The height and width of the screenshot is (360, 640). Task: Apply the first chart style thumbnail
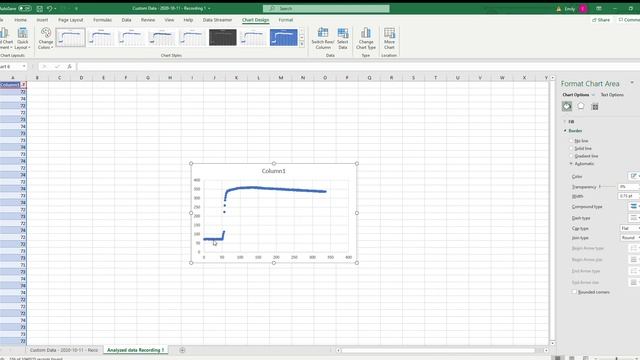click(70, 38)
